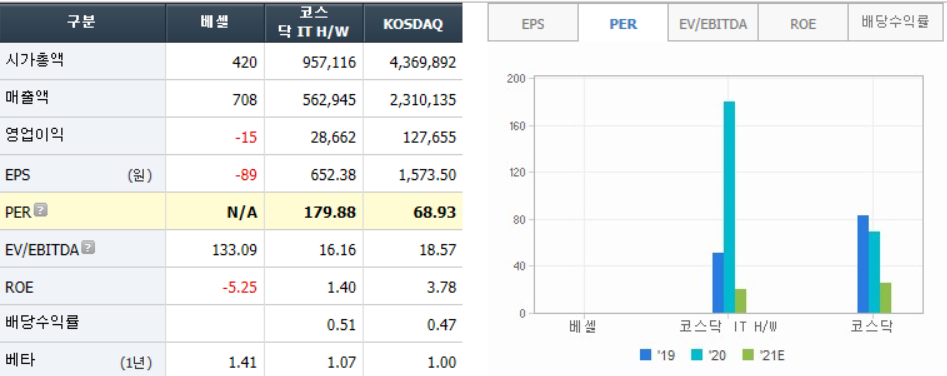Click the value 4,369,892
Screen dimensions: 947x376
[422, 62]
